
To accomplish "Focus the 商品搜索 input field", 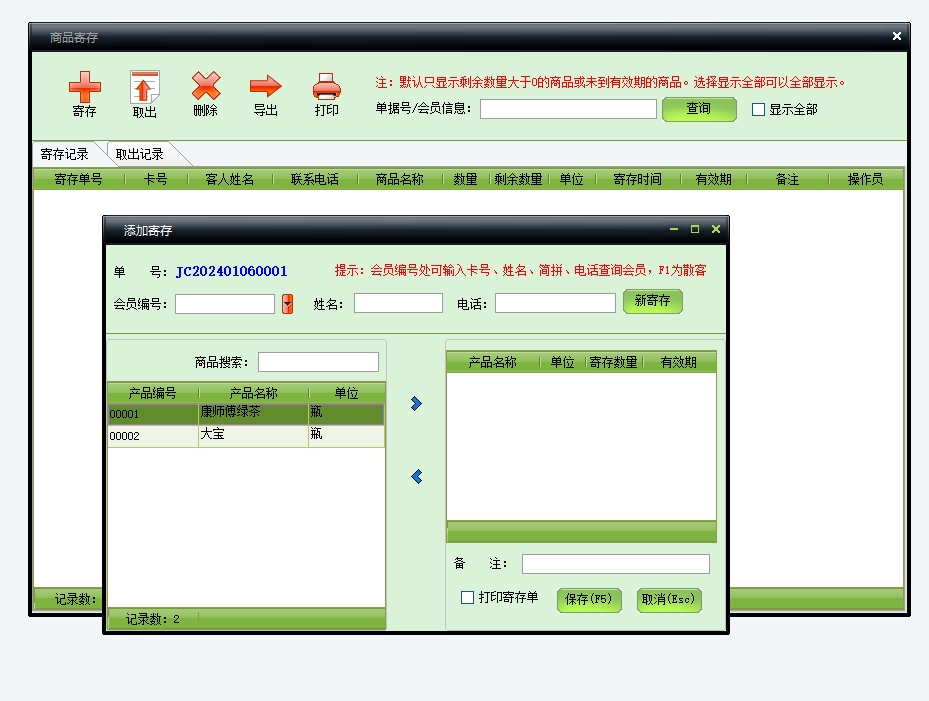I will [x=318, y=362].
